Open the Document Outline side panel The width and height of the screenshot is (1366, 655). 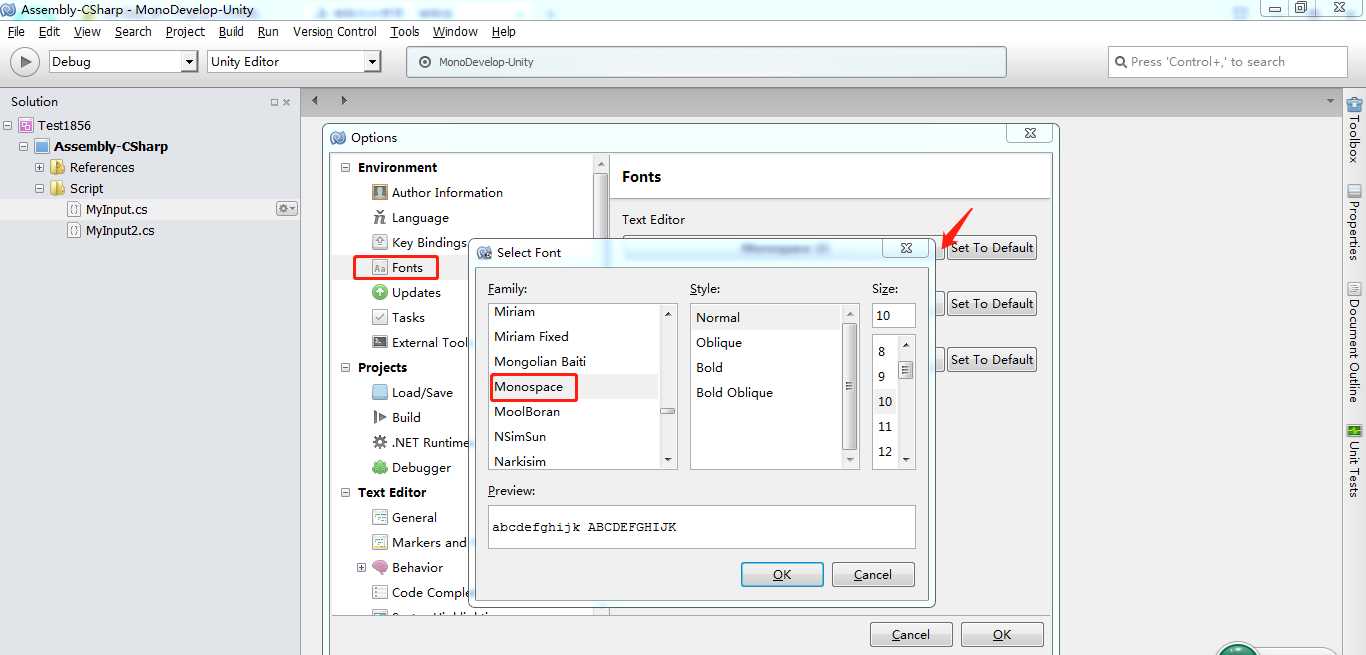1354,342
